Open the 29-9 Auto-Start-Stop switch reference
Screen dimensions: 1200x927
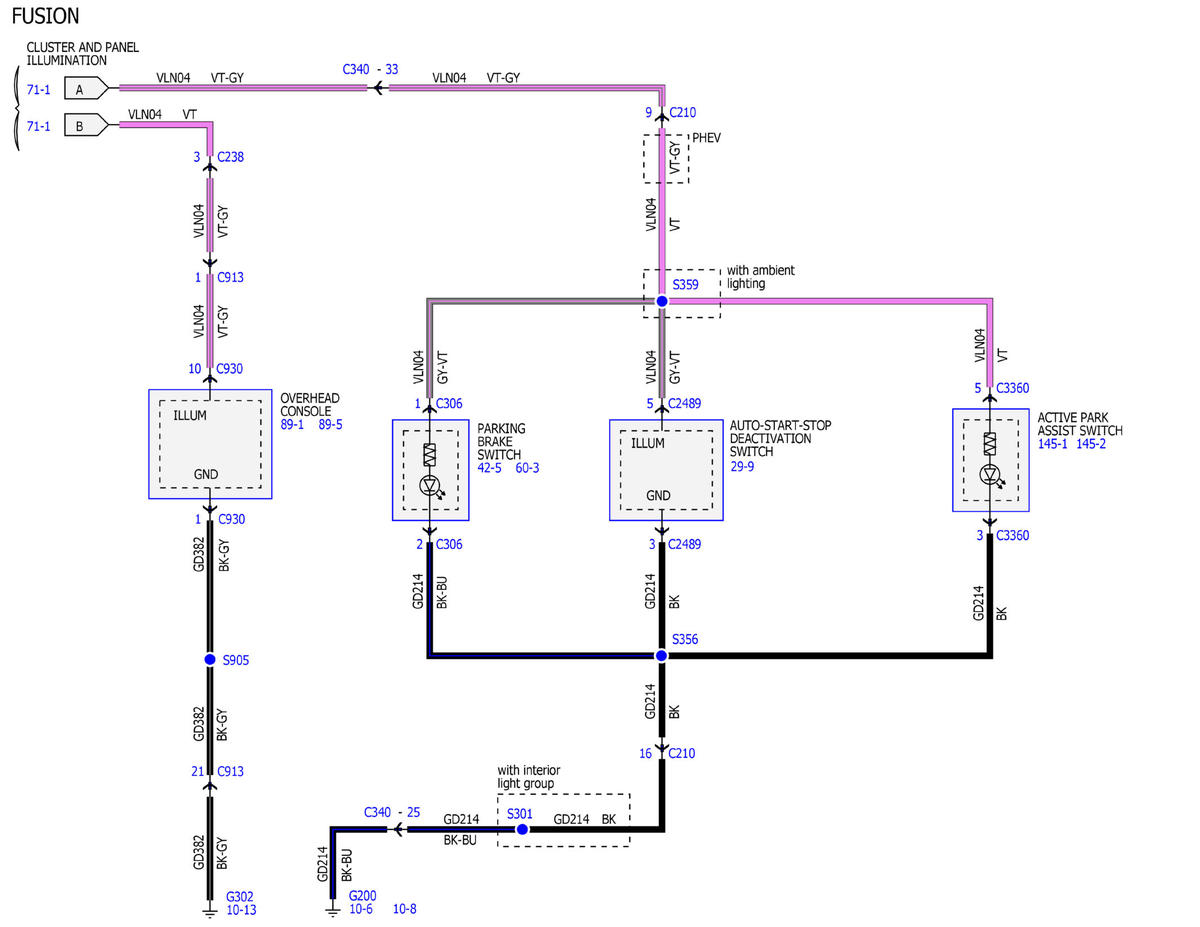(743, 466)
